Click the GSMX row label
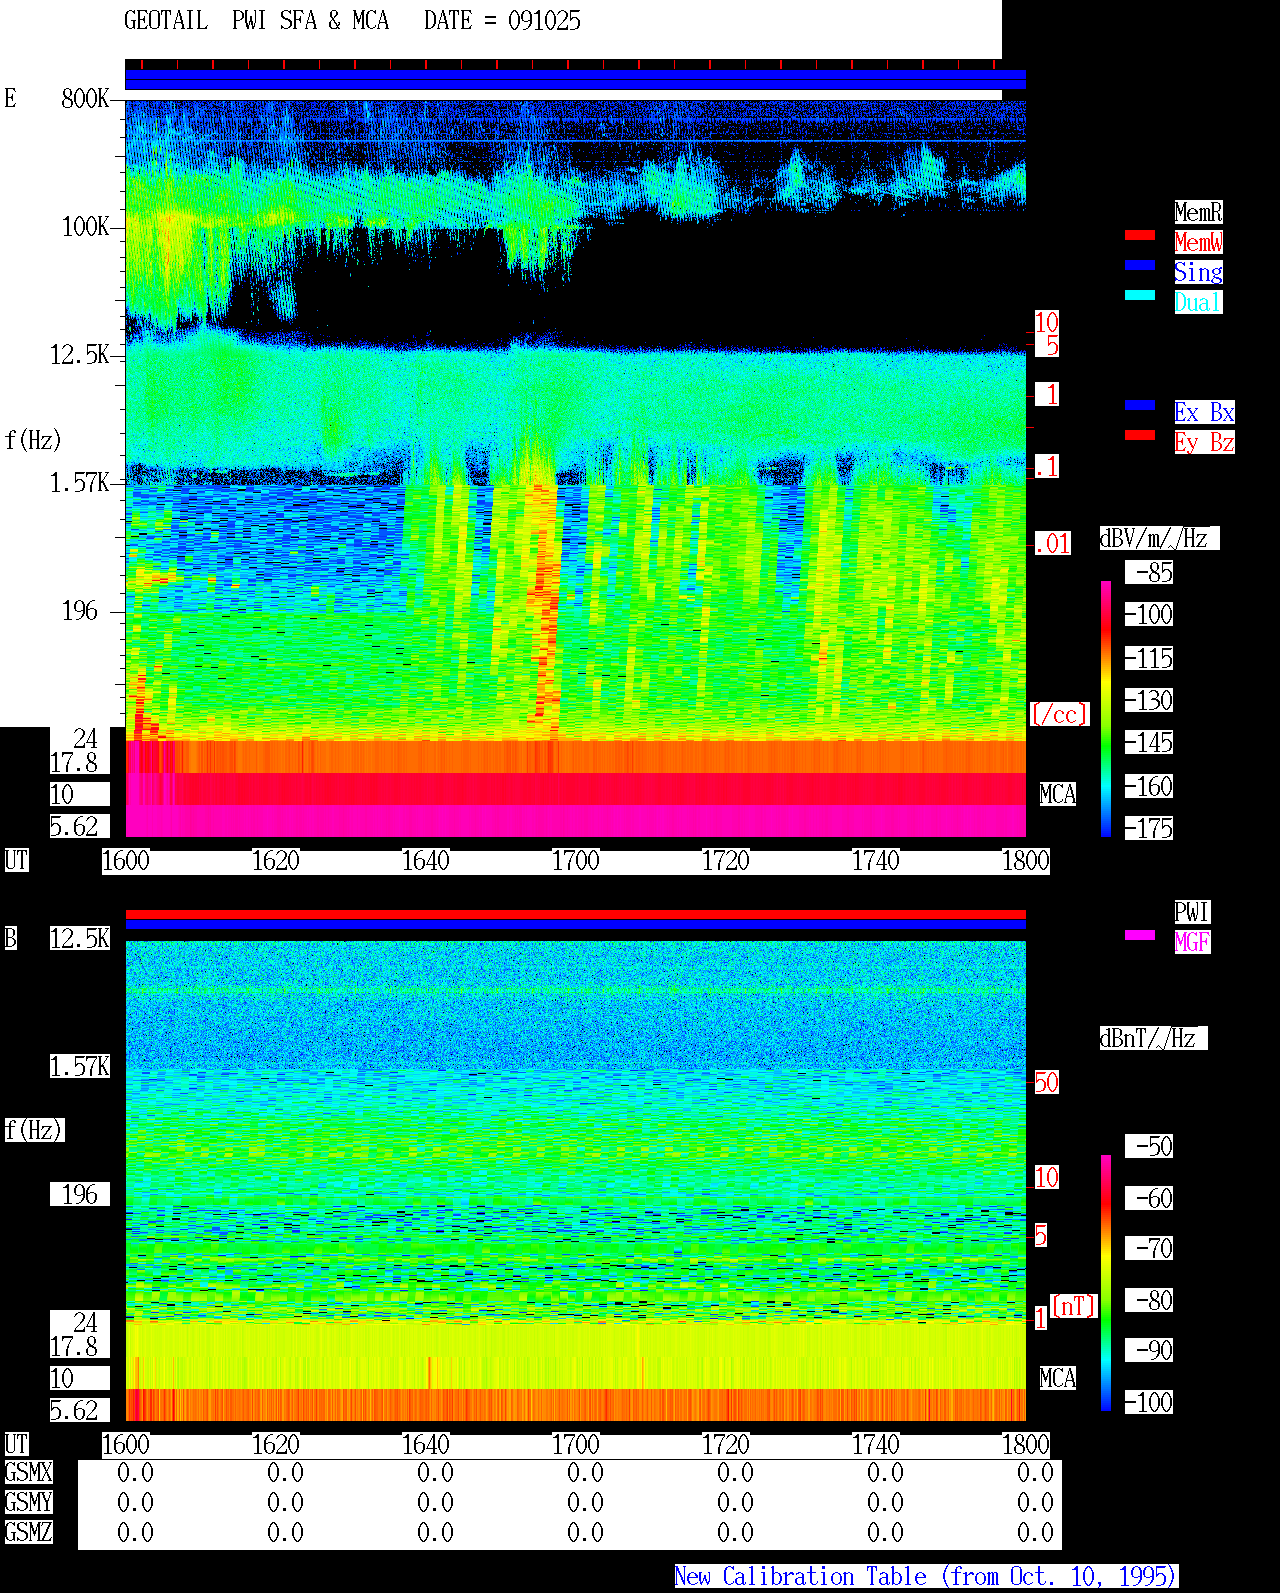1280x1593 pixels. (28, 1473)
